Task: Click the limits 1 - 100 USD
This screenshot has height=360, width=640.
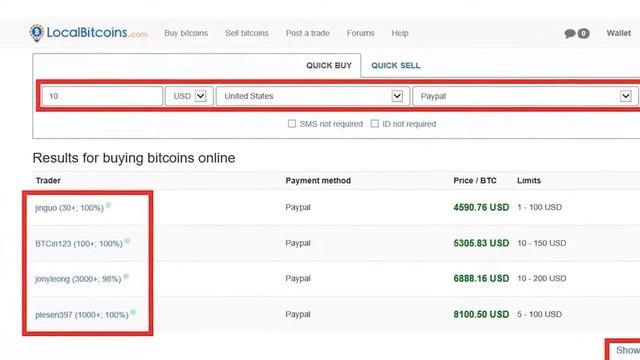Action: (539, 207)
